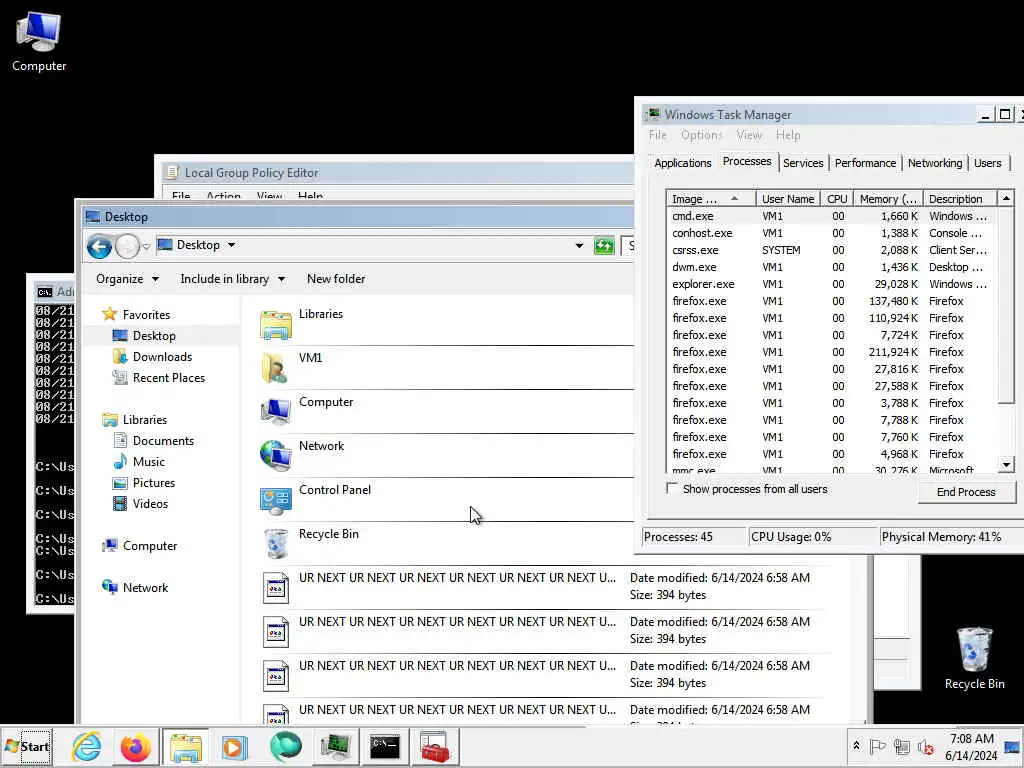Screen dimensions: 1024x768
Task: Click the Forward navigation button in Explorer
Action: (x=127, y=247)
